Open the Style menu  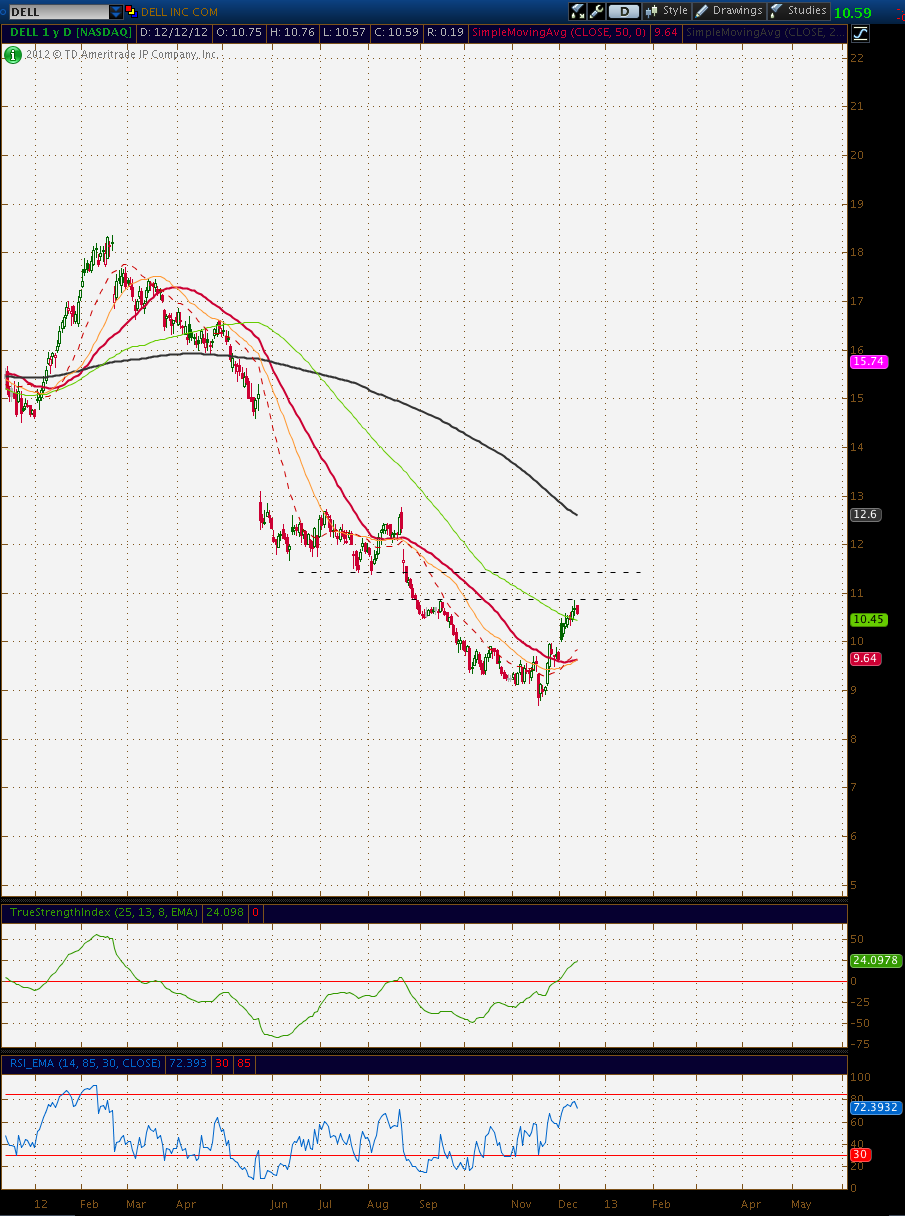pyautogui.click(x=668, y=11)
